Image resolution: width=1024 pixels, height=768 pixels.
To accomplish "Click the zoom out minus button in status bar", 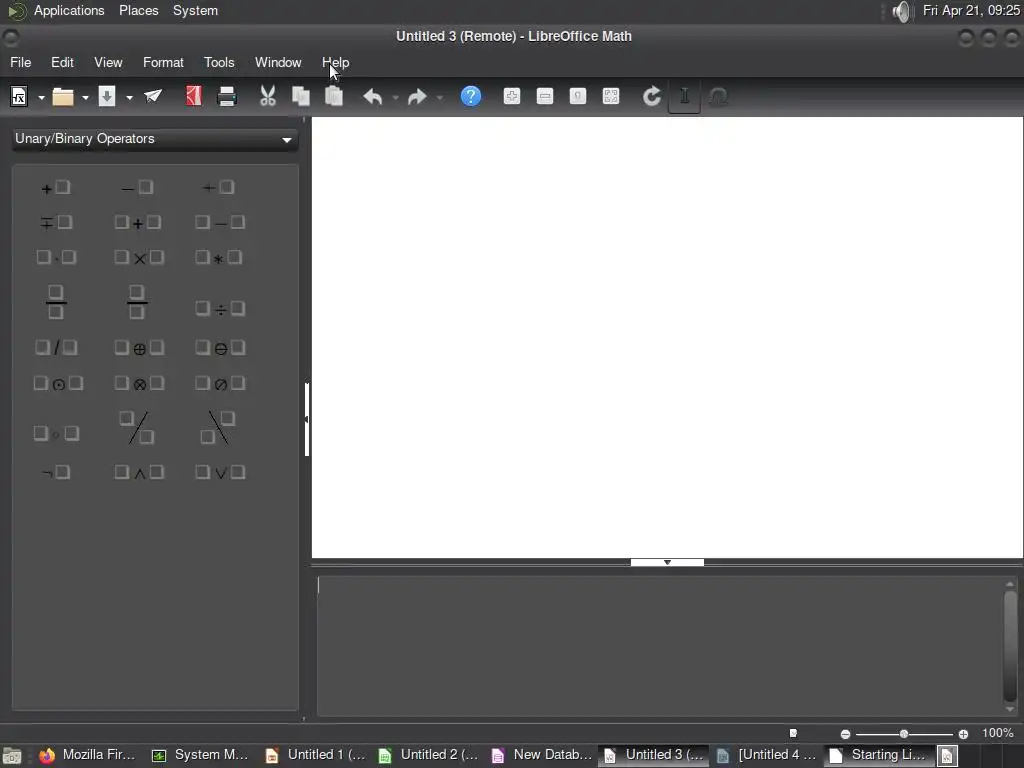I will [845, 734].
